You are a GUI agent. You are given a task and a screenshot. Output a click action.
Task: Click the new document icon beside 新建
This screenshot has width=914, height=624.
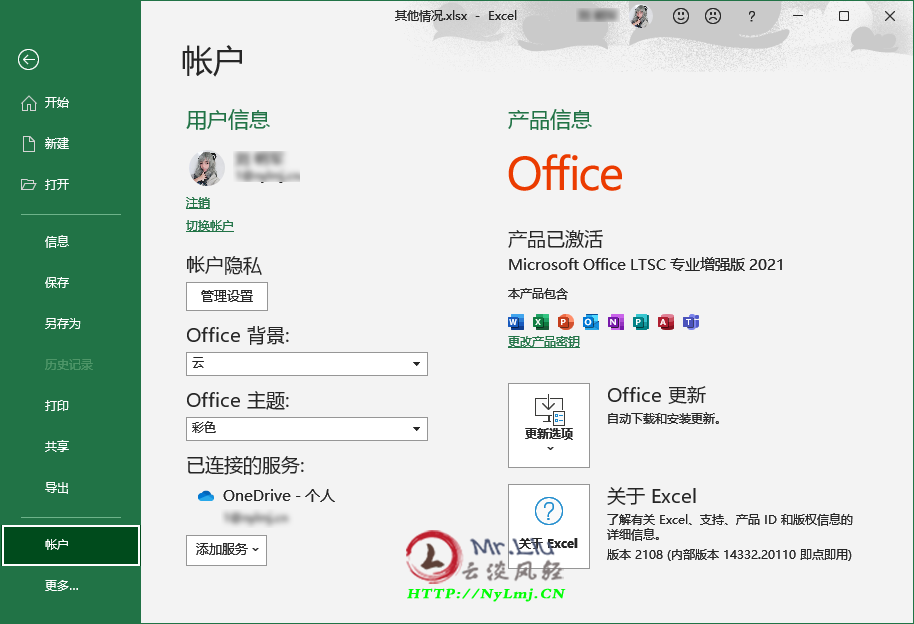(x=29, y=144)
